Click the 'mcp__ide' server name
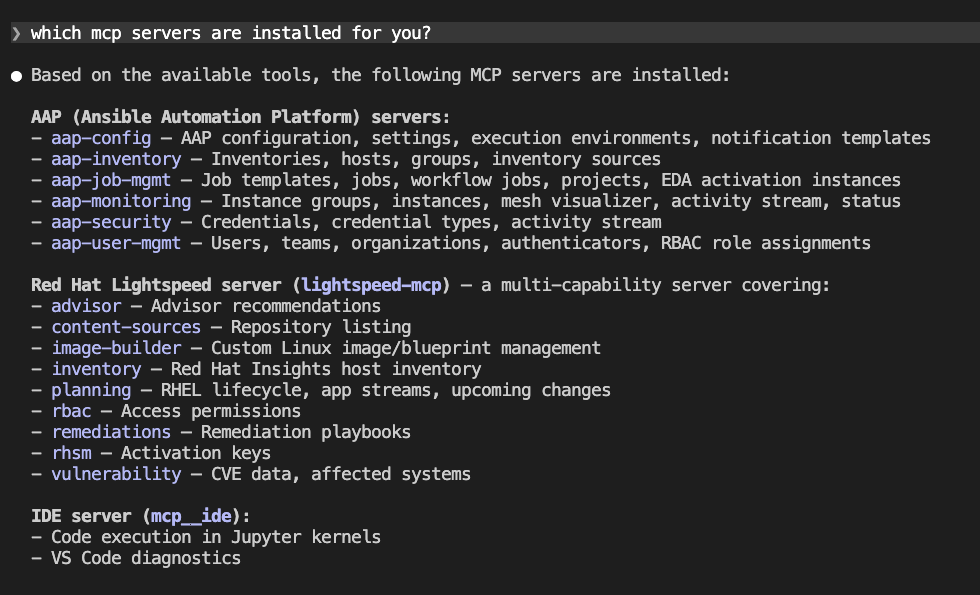The height and width of the screenshot is (595, 980). (191, 516)
